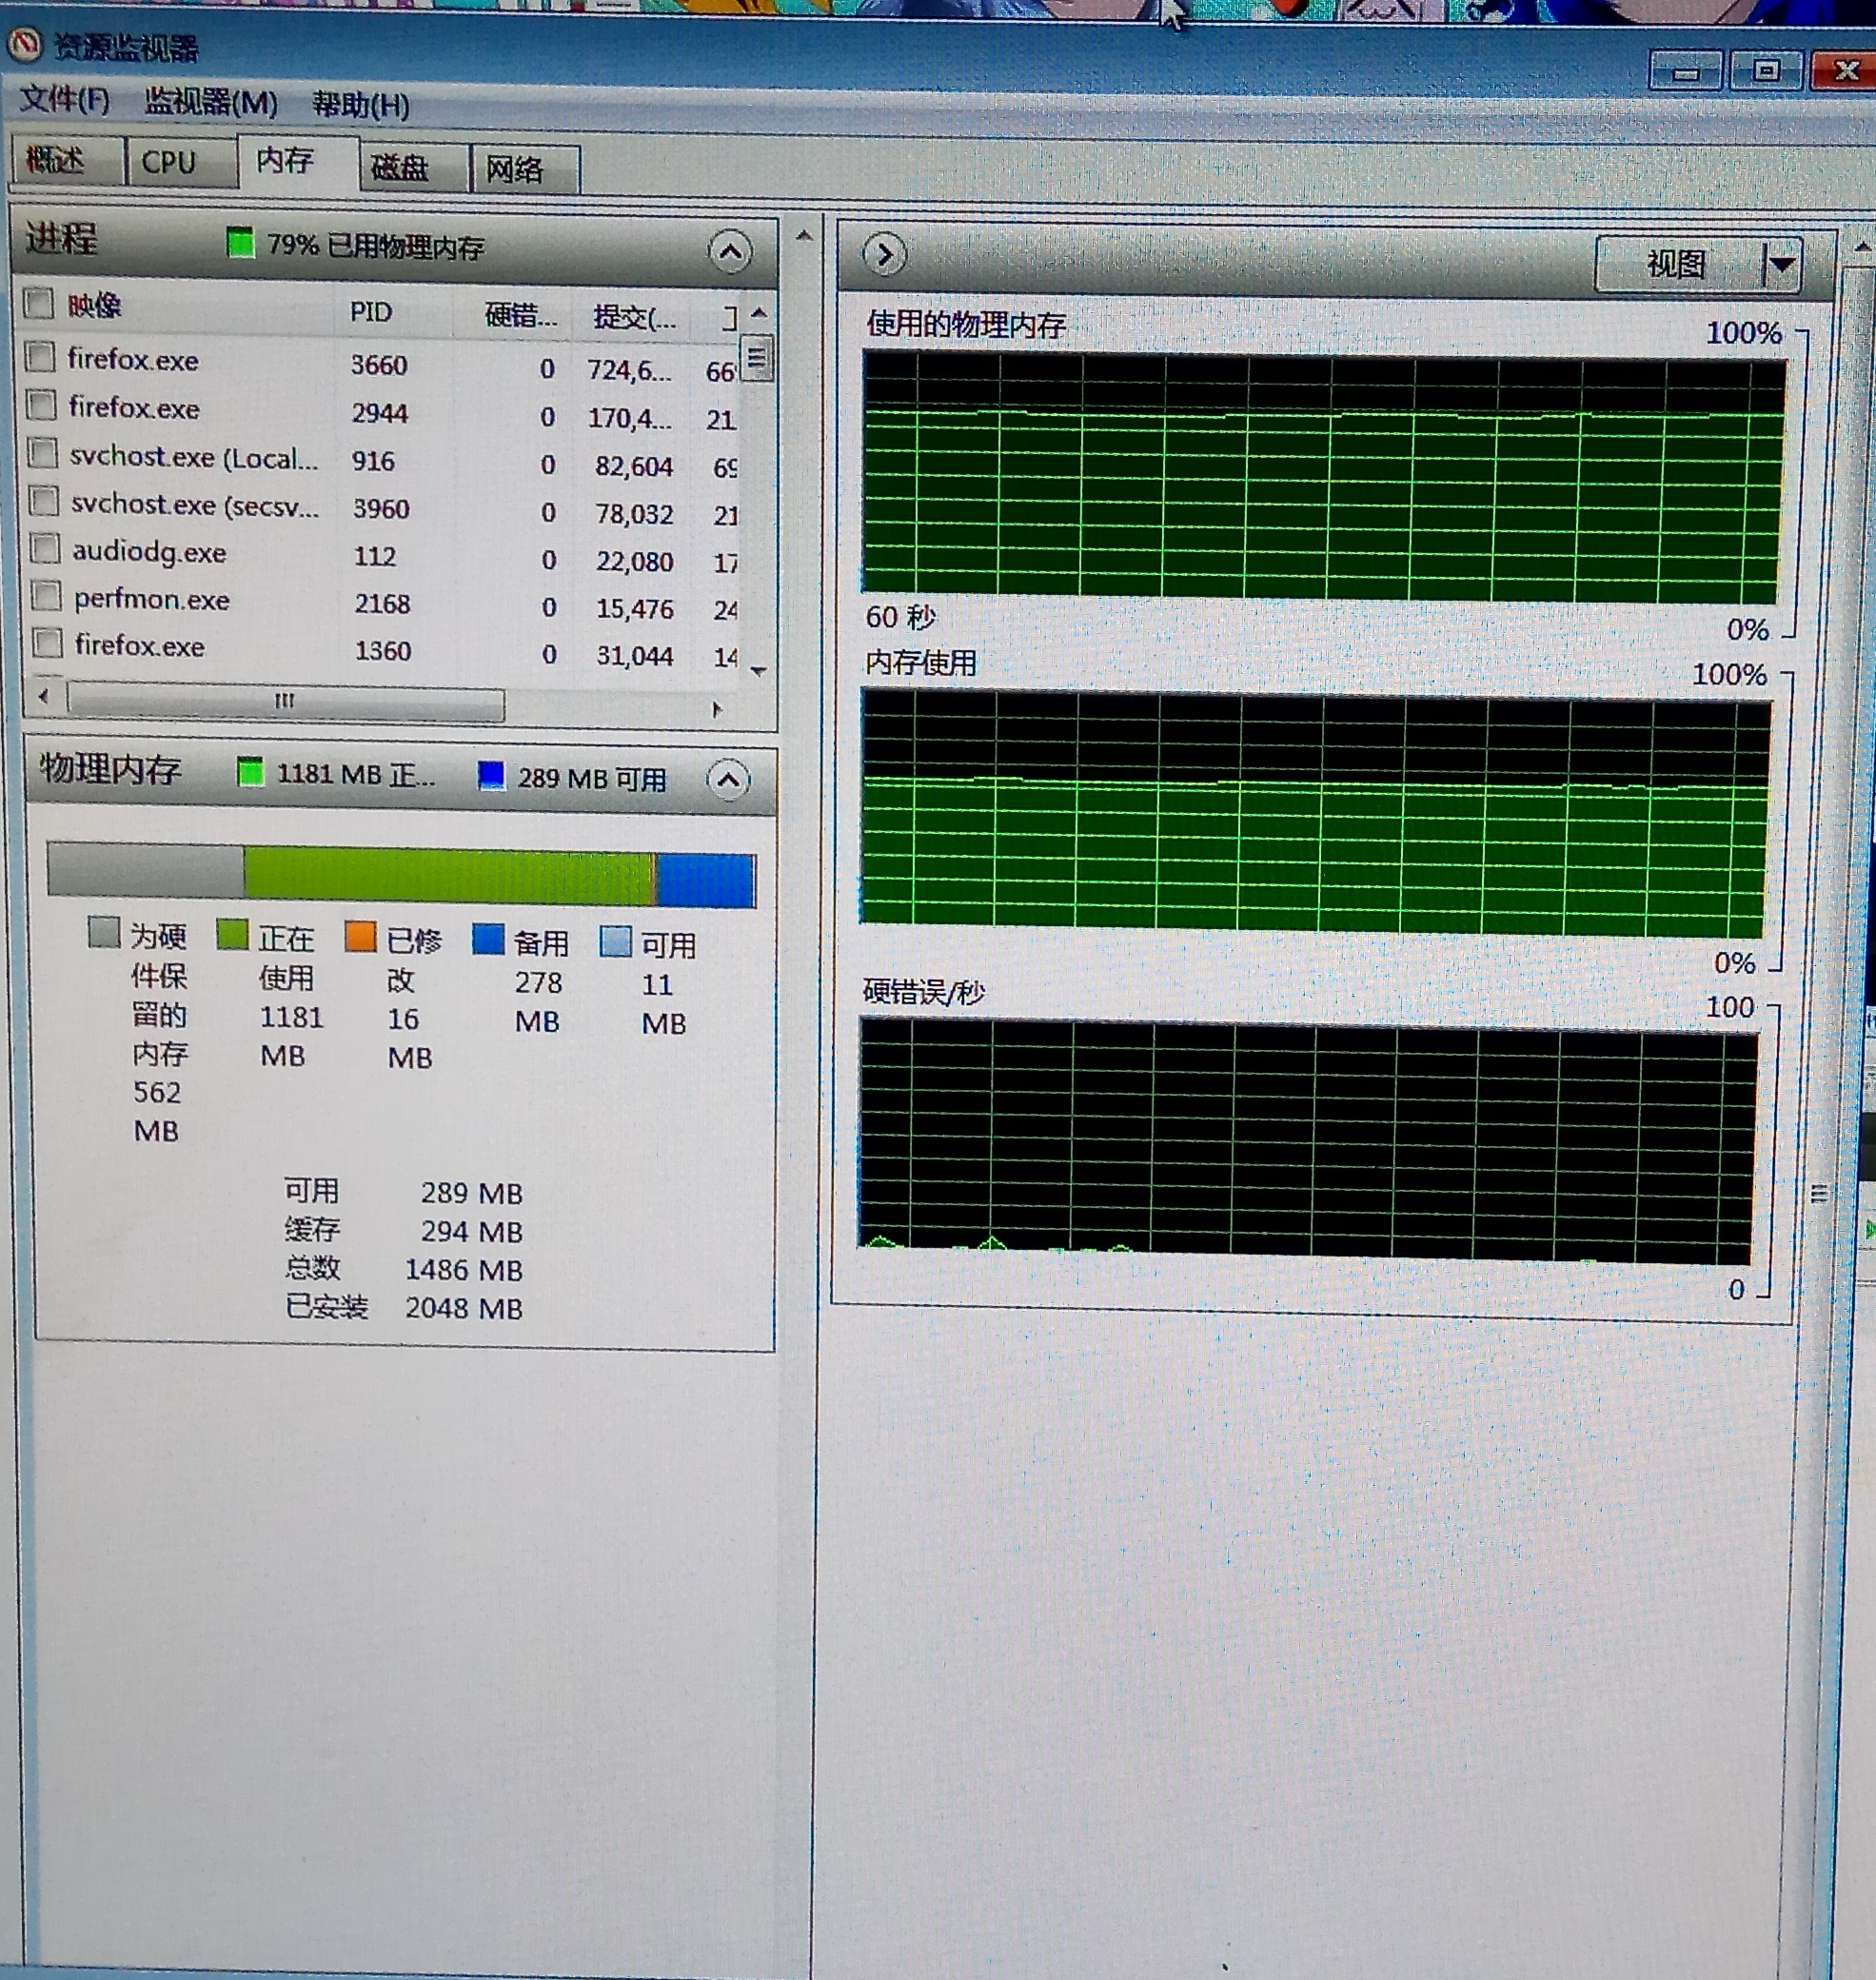Viewport: 1876px width, 1980px height.
Task: Enable the audiodg.exe checkbox
Action: tap(45, 548)
